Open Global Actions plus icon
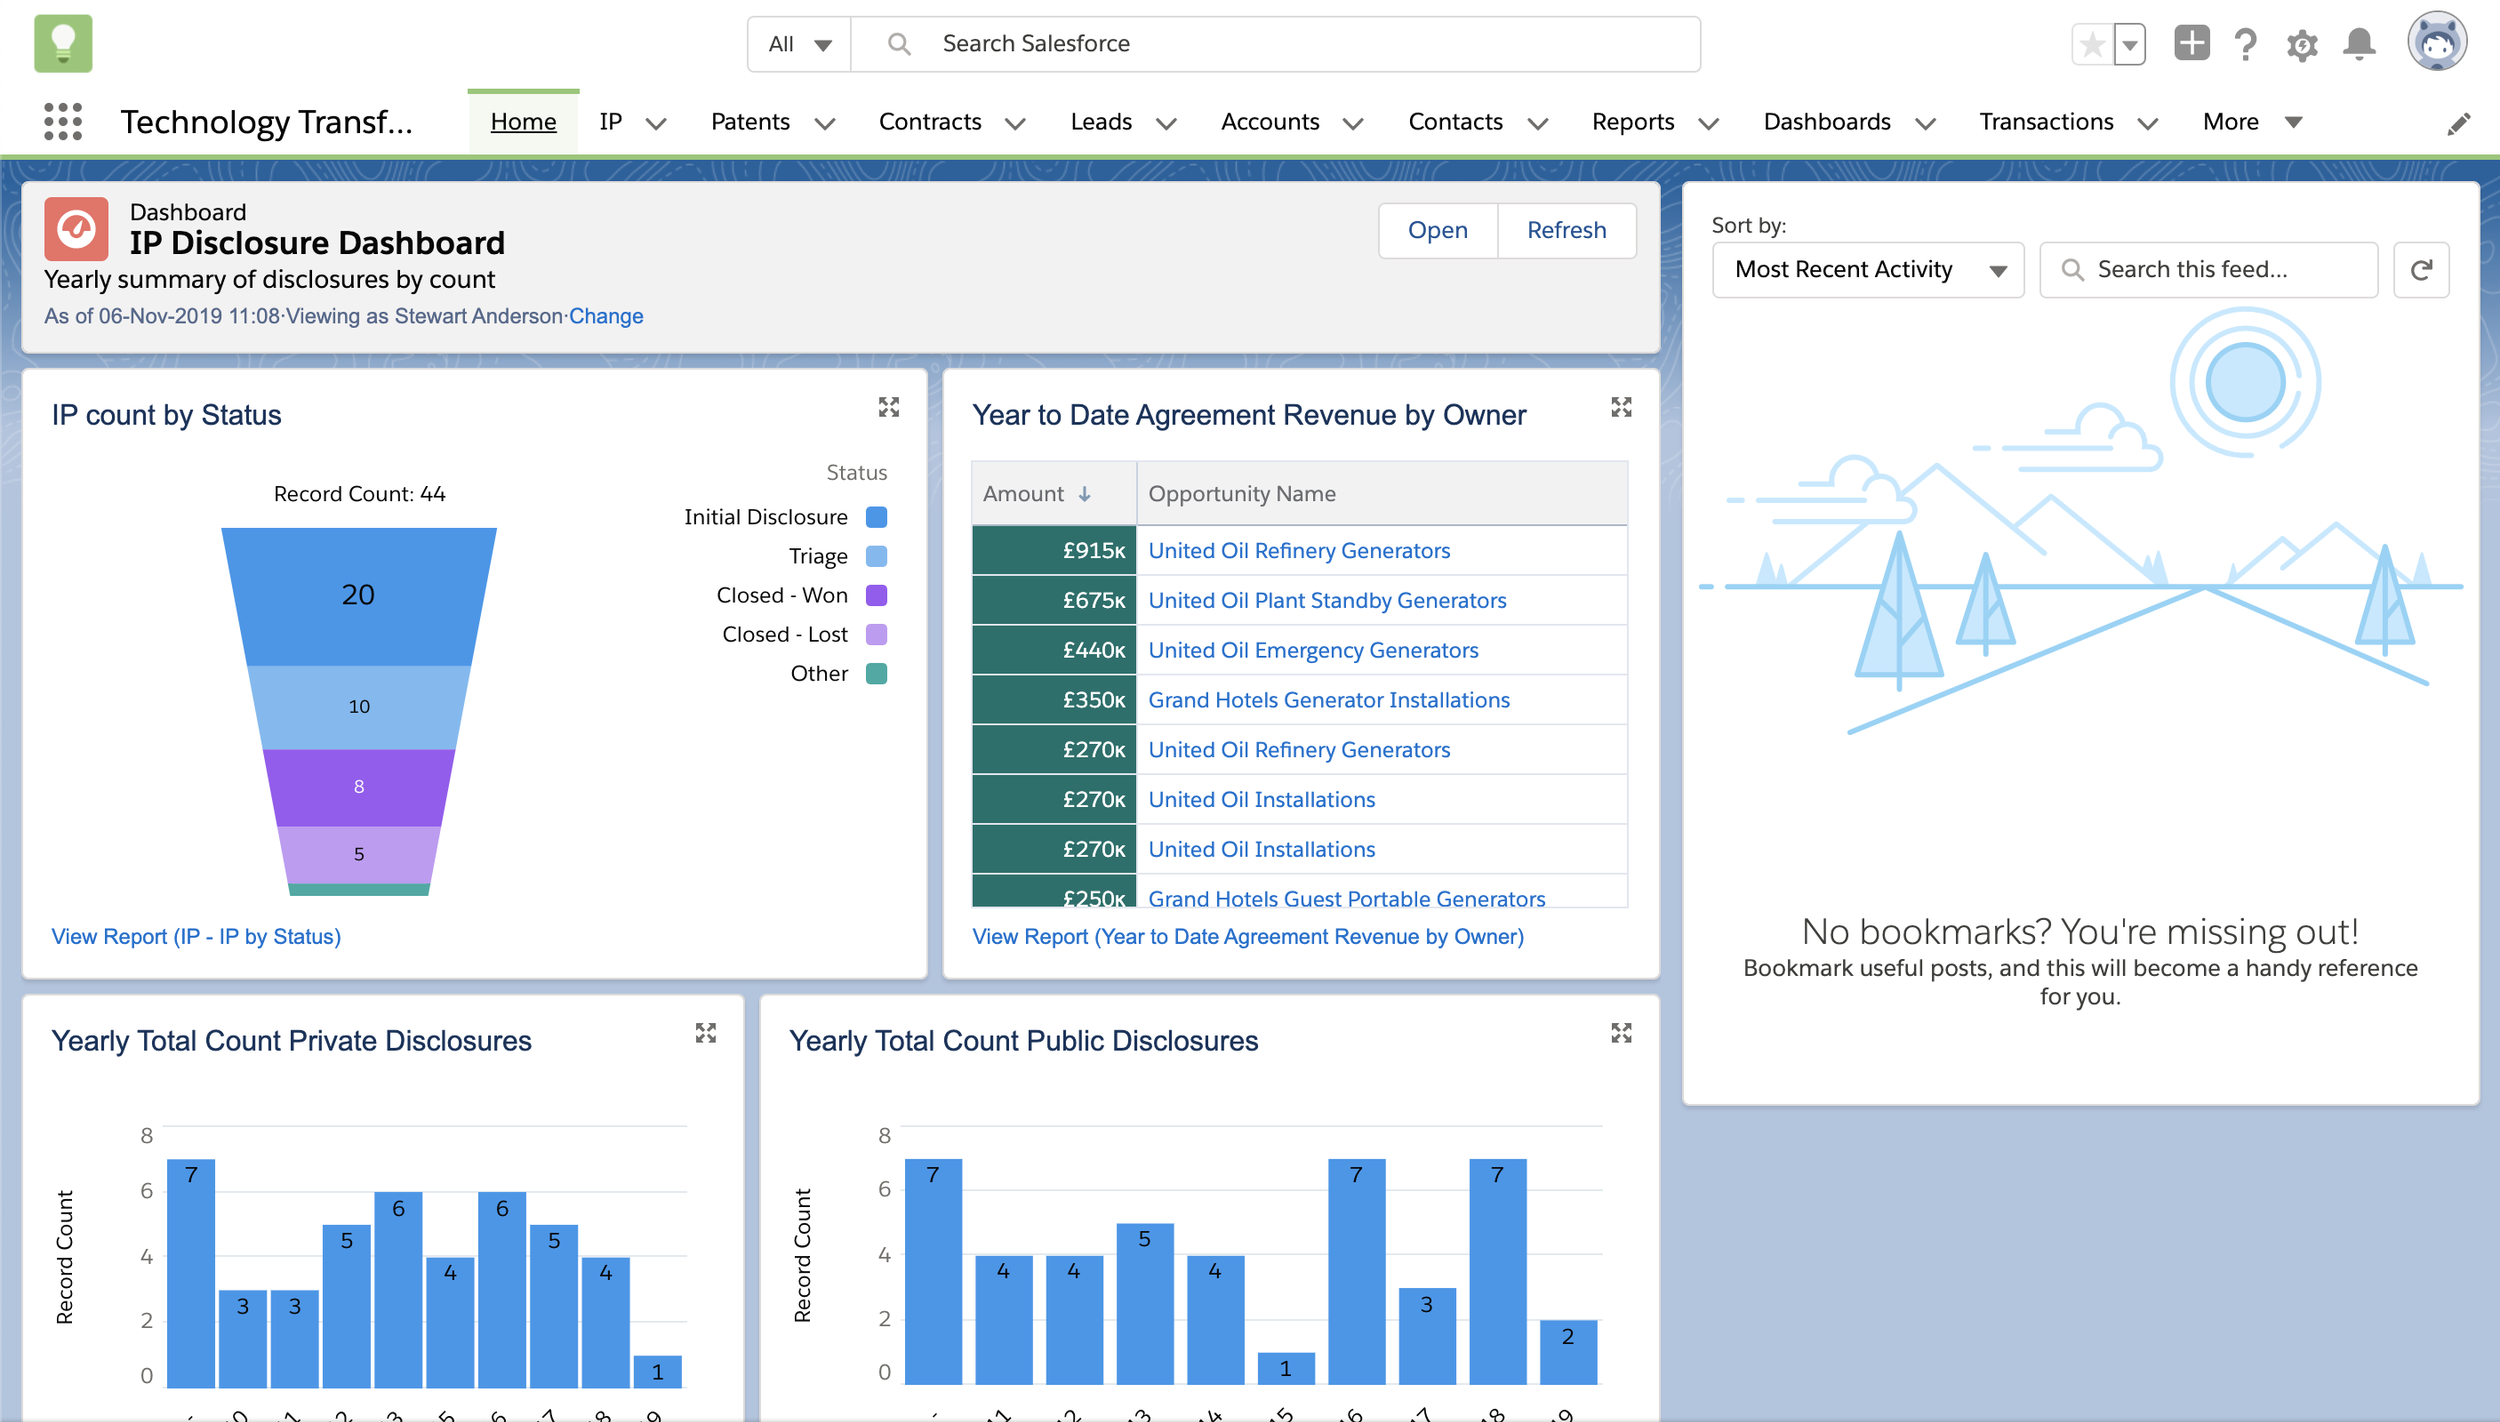This screenshot has height=1422, width=2500. [x=2191, y=44]
